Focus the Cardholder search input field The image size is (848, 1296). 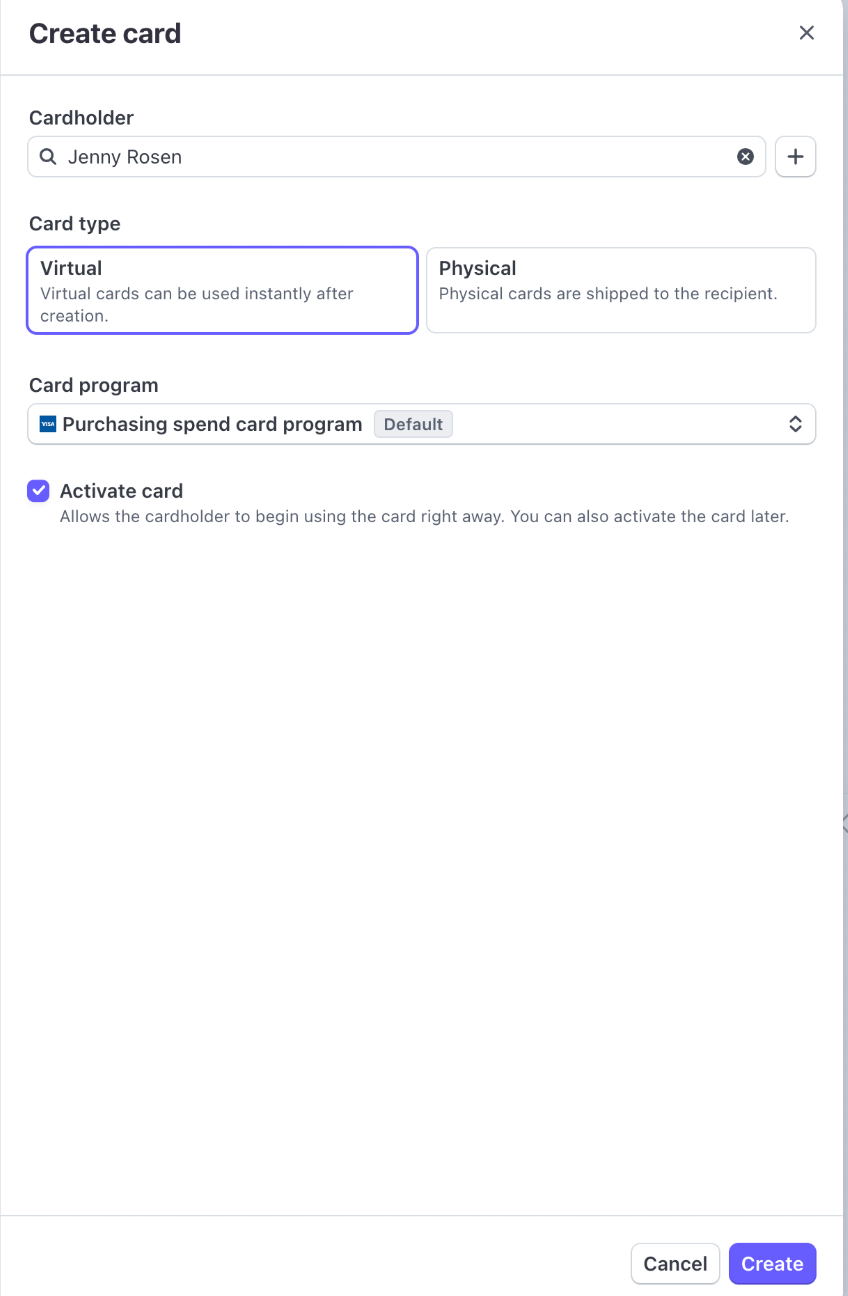point(400,157)
